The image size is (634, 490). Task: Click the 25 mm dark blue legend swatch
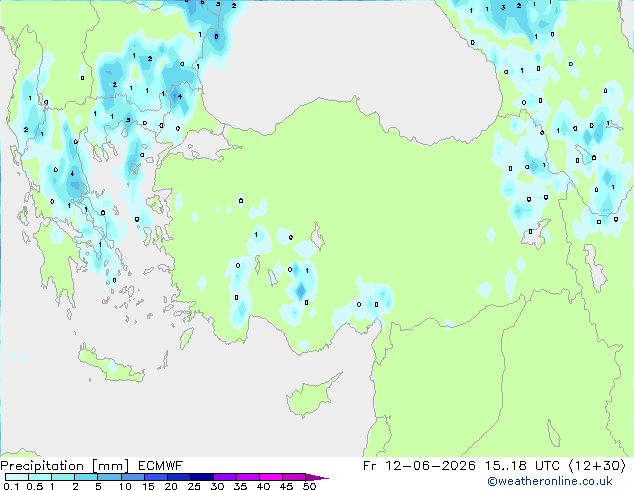[202, 477]
